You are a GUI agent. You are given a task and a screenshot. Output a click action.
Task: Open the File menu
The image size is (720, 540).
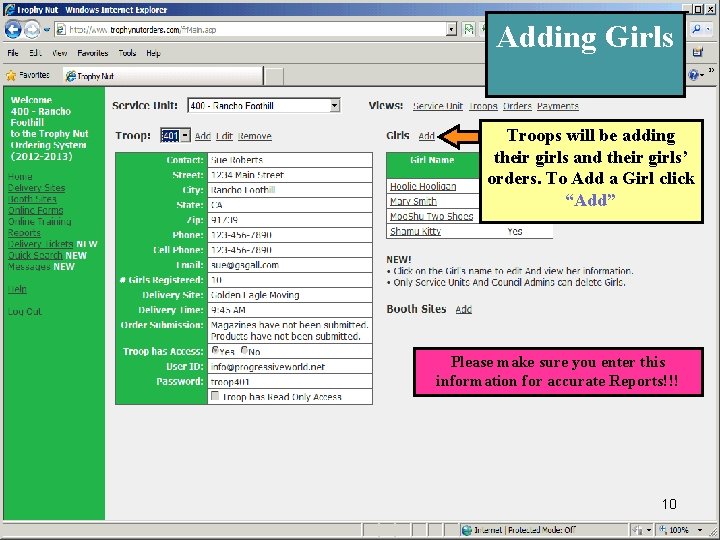(x=13, y=53)
